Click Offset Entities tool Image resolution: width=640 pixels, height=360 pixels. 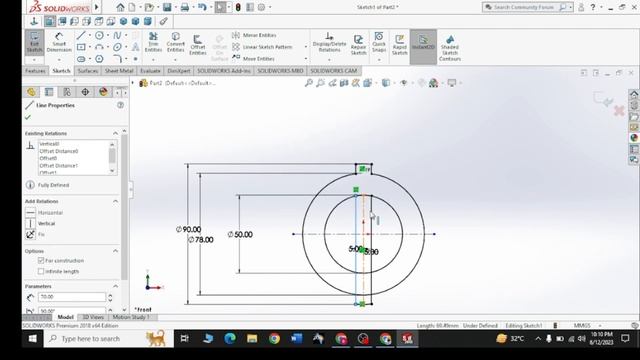[198, 45]
